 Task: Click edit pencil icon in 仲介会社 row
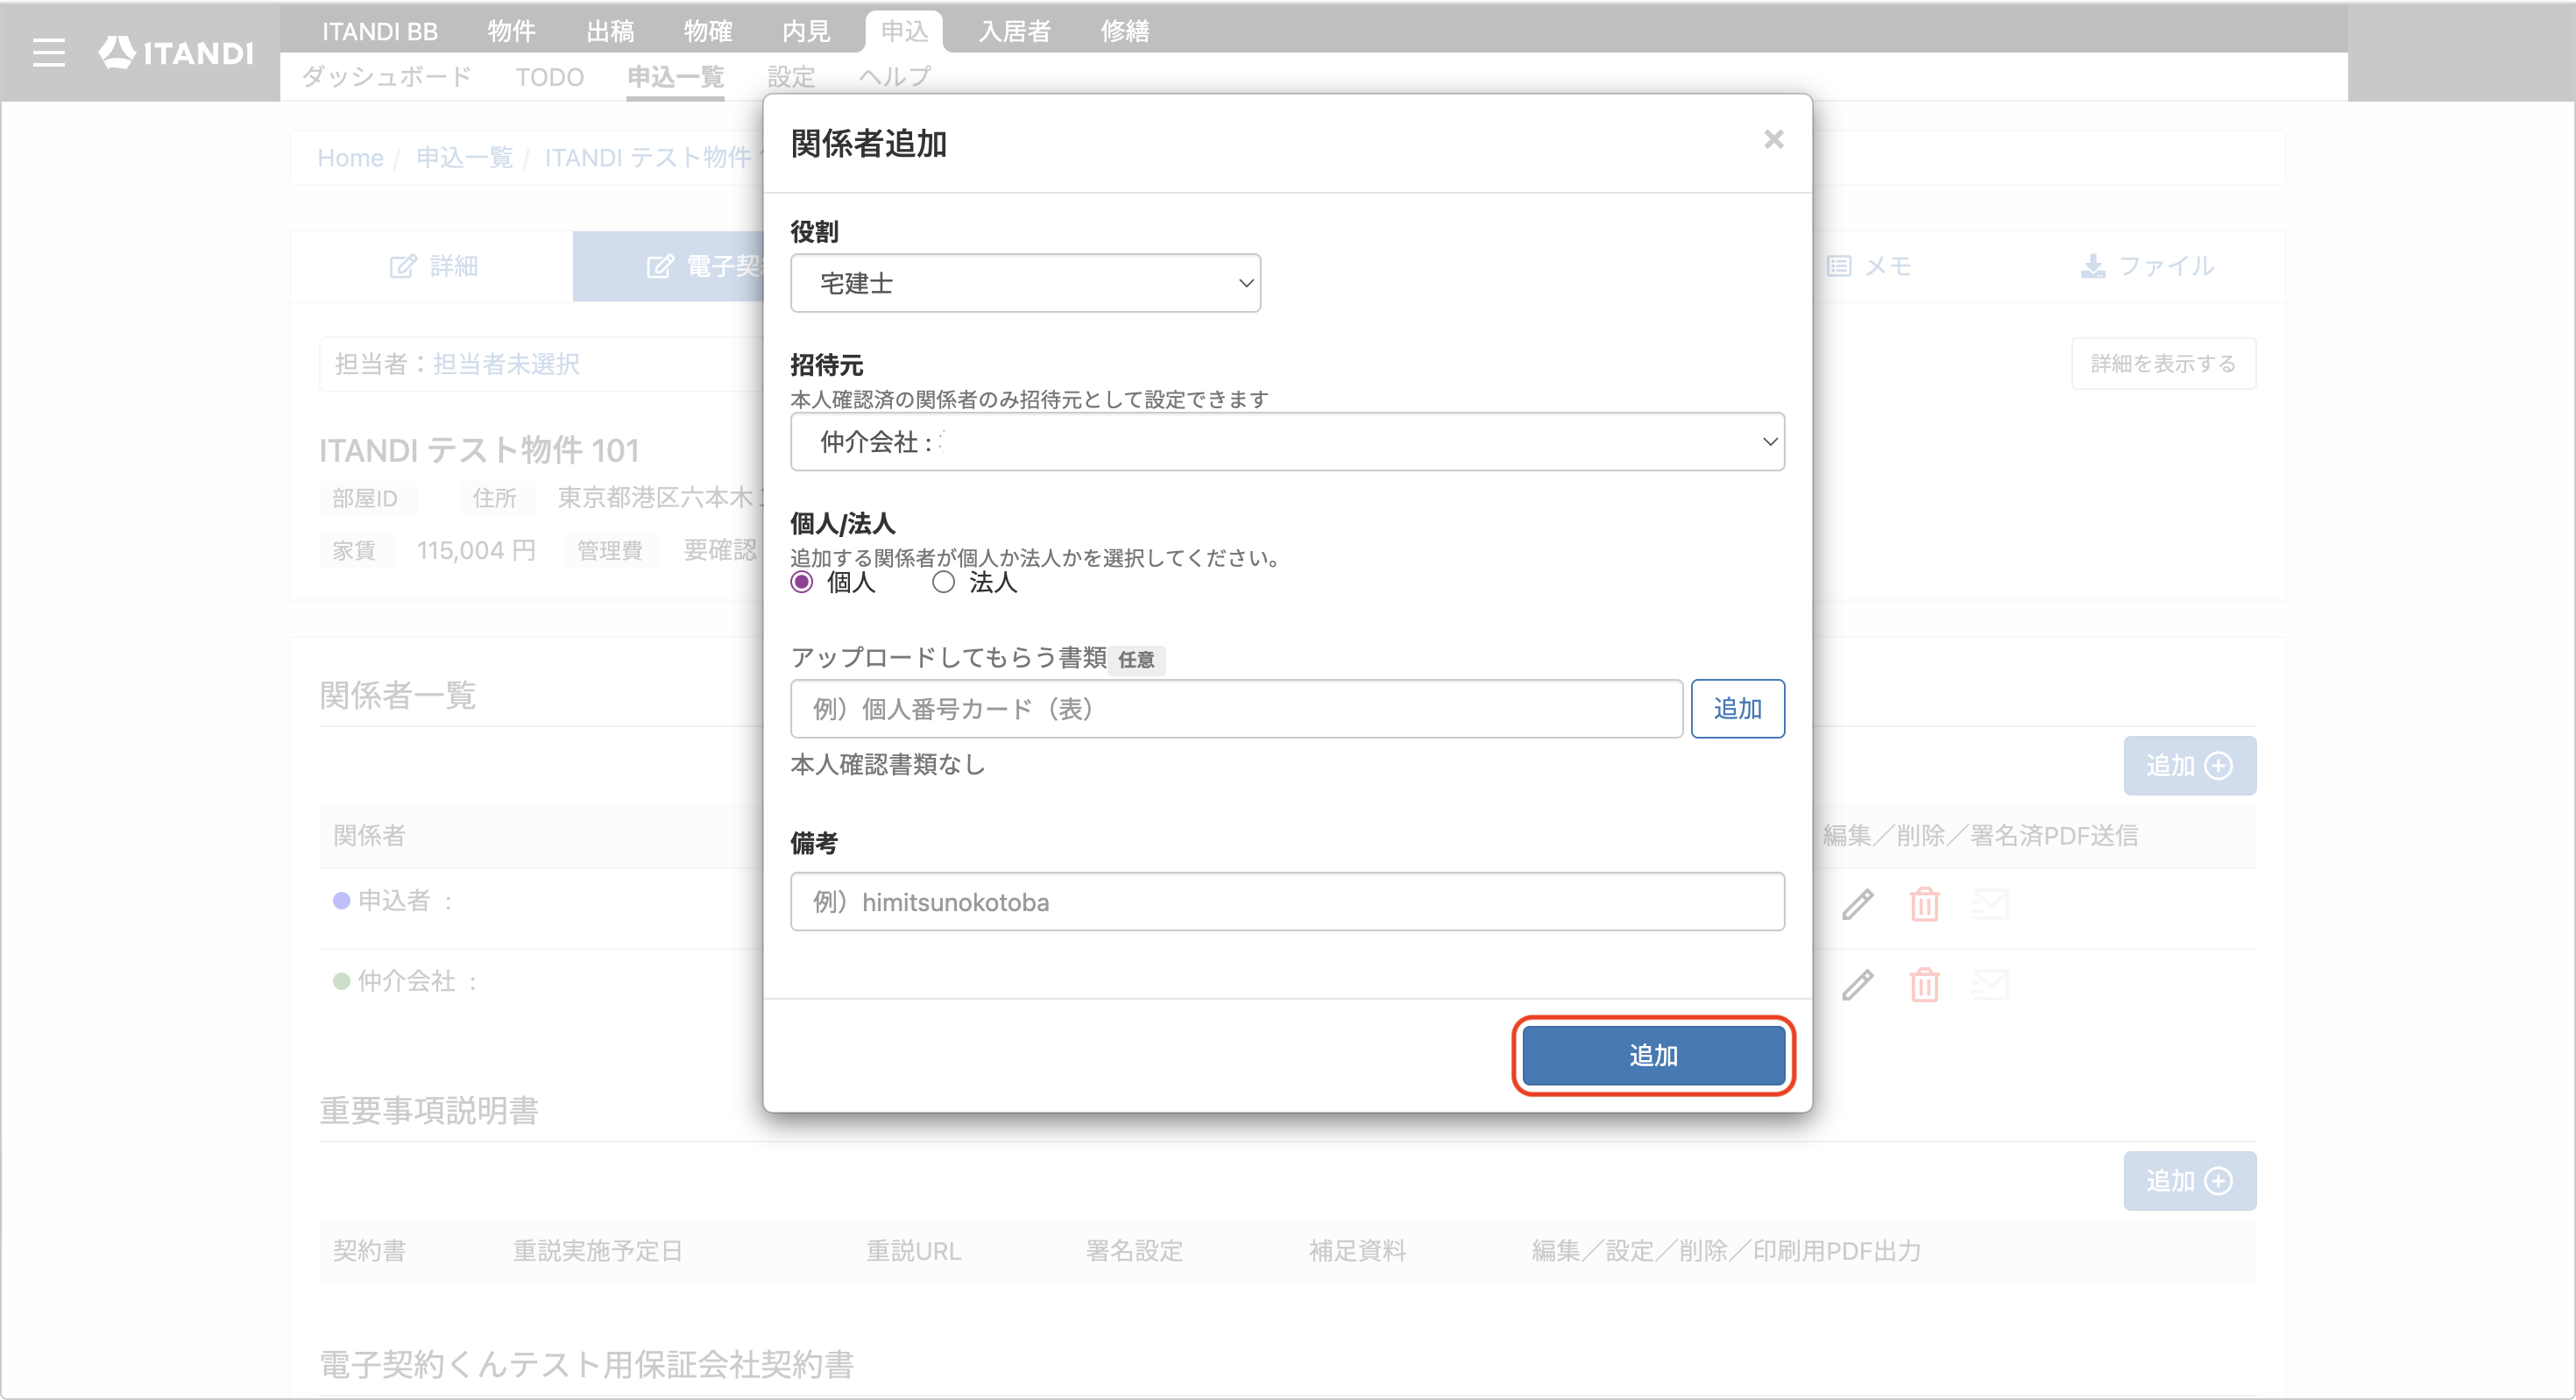click(x=1857, y=985)
